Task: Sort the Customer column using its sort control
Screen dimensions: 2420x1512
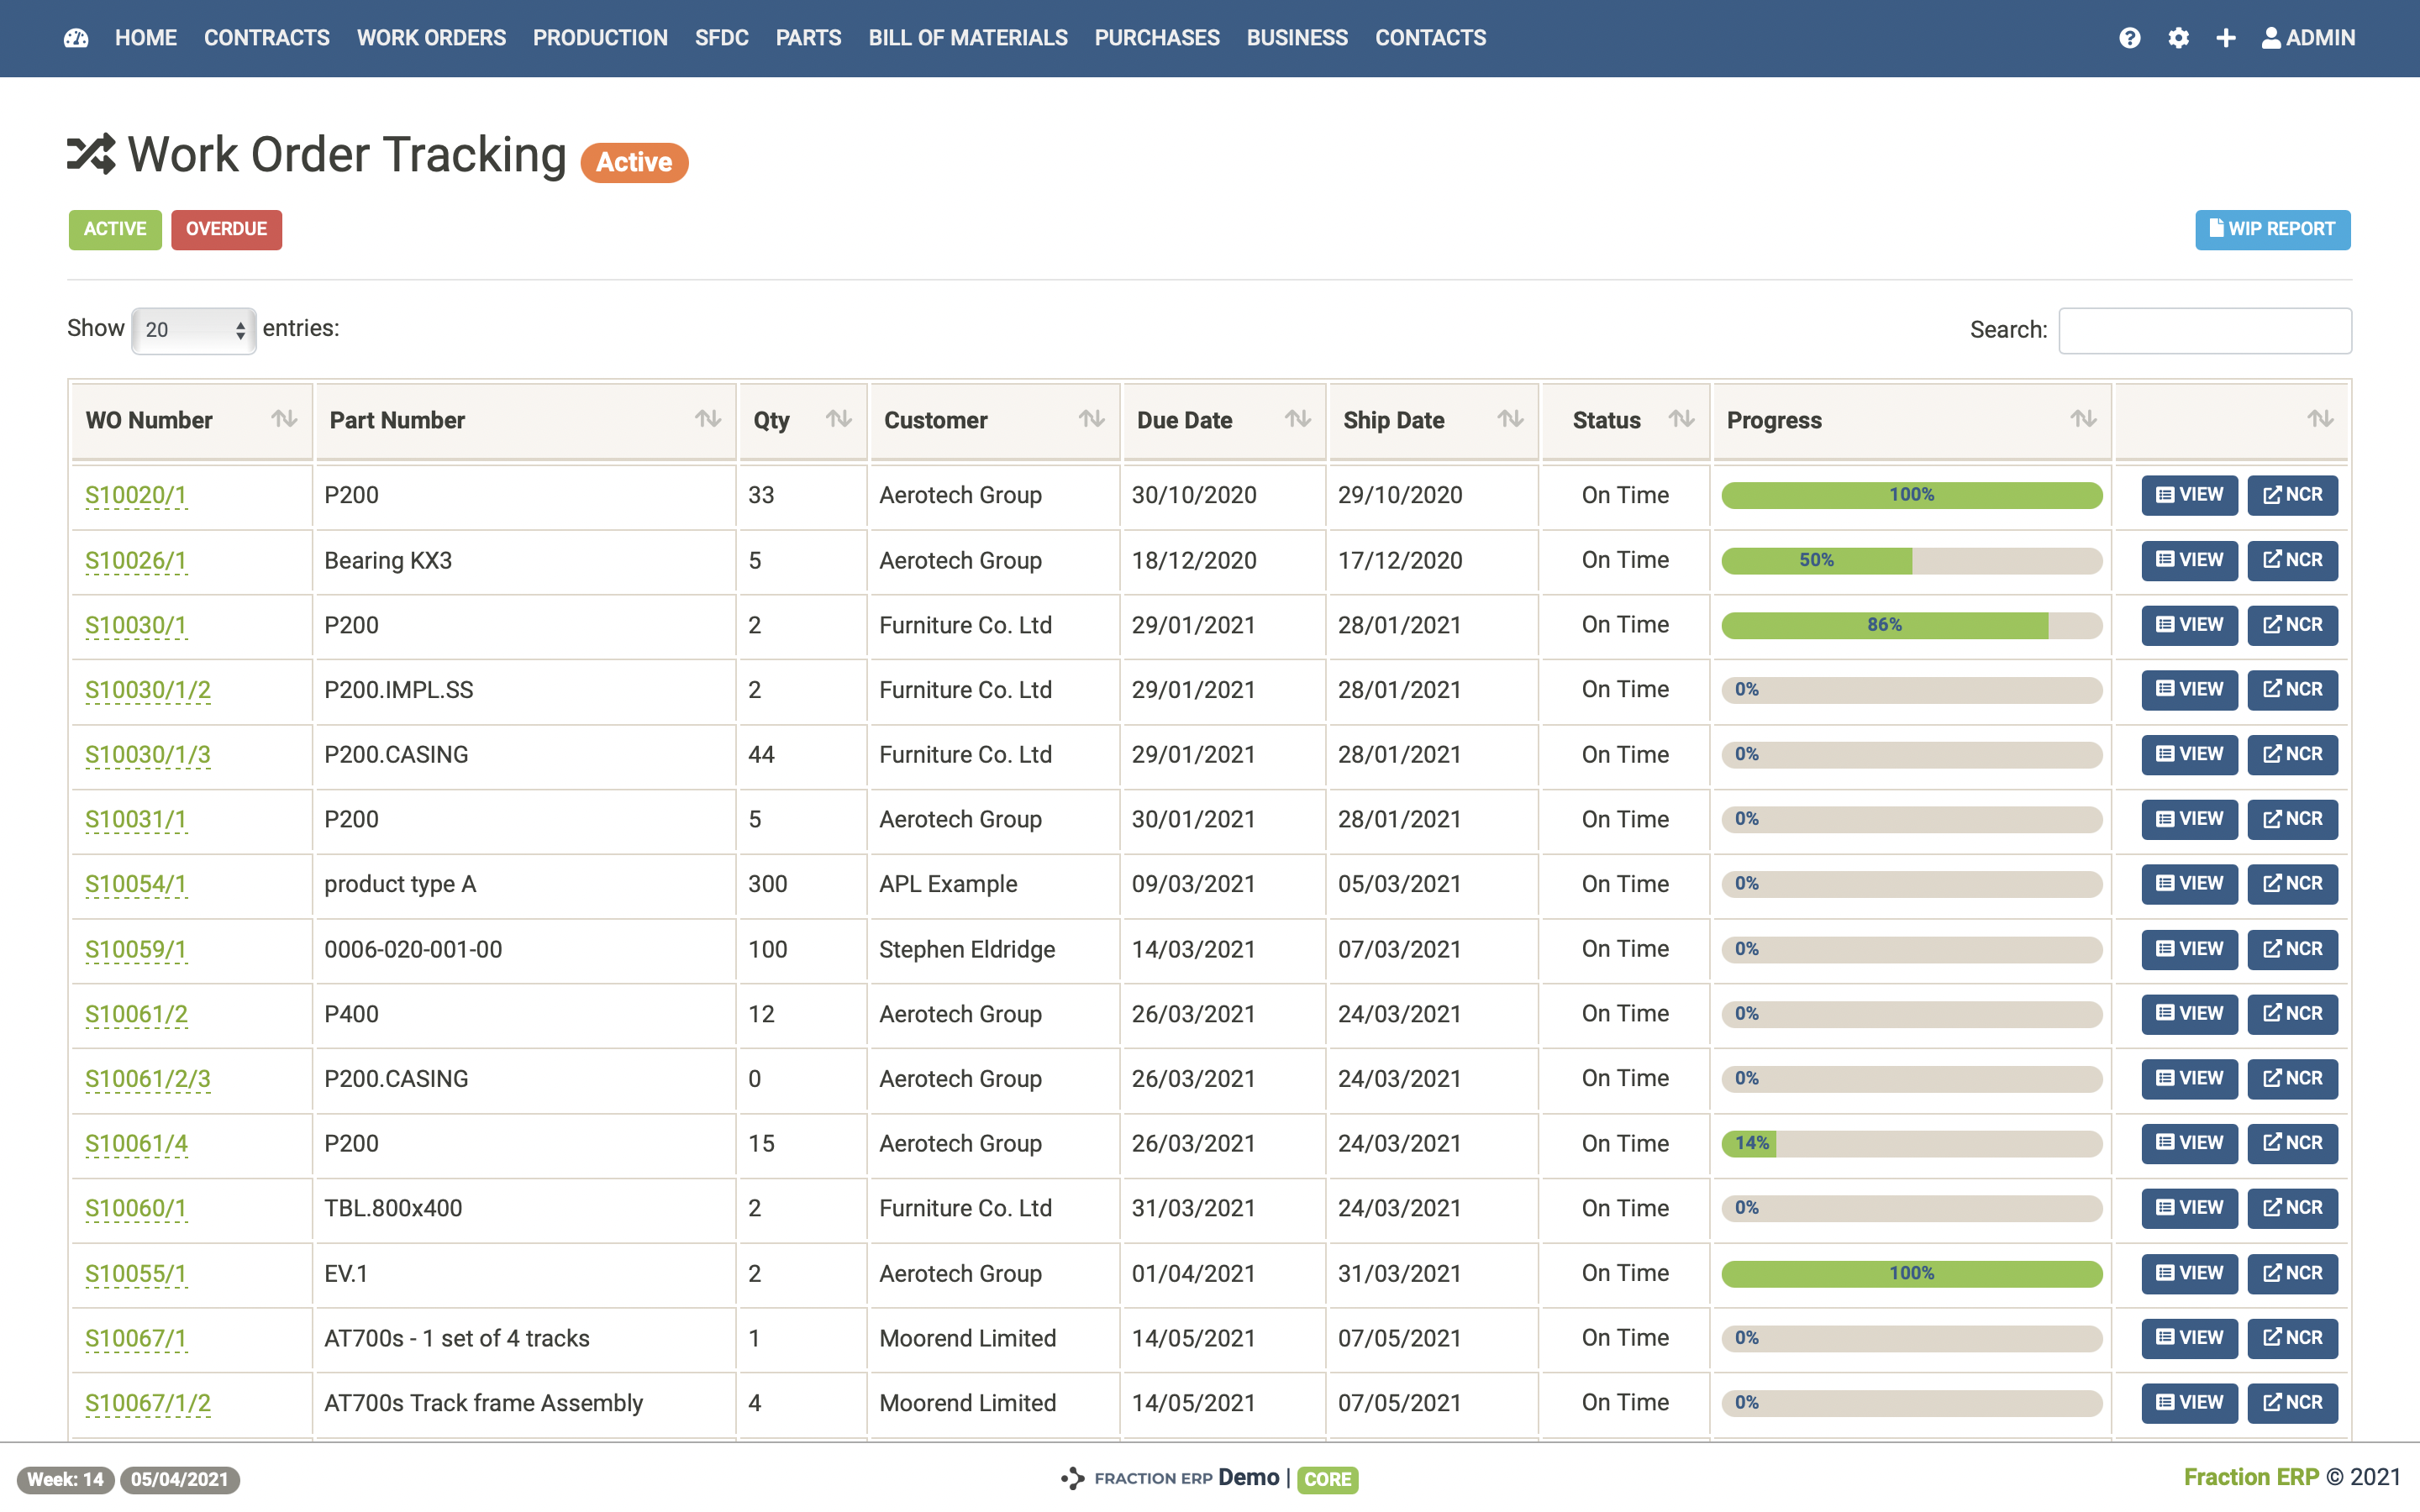Action: coord(1091,420)
